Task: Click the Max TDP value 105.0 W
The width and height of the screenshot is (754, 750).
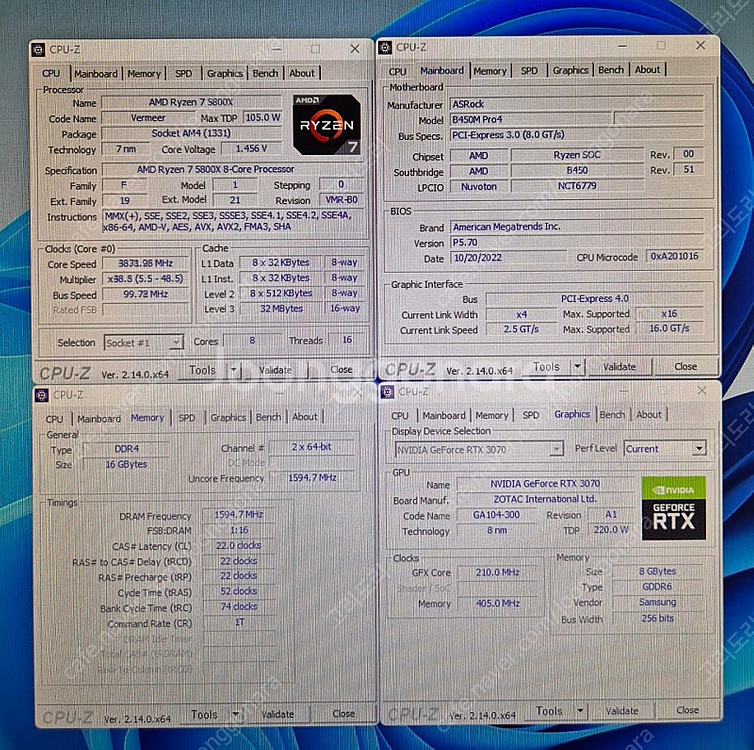Action: pos(263,117)
